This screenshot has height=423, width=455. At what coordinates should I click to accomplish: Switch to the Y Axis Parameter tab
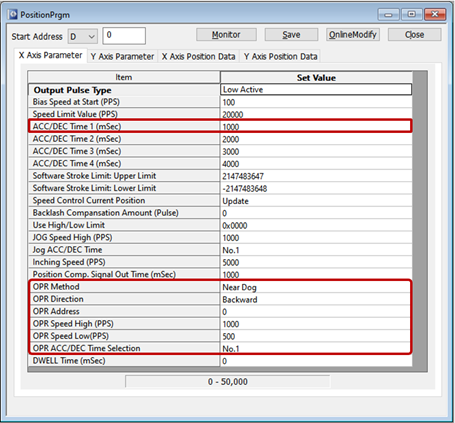pyautogui.click(x=122, y=56)
